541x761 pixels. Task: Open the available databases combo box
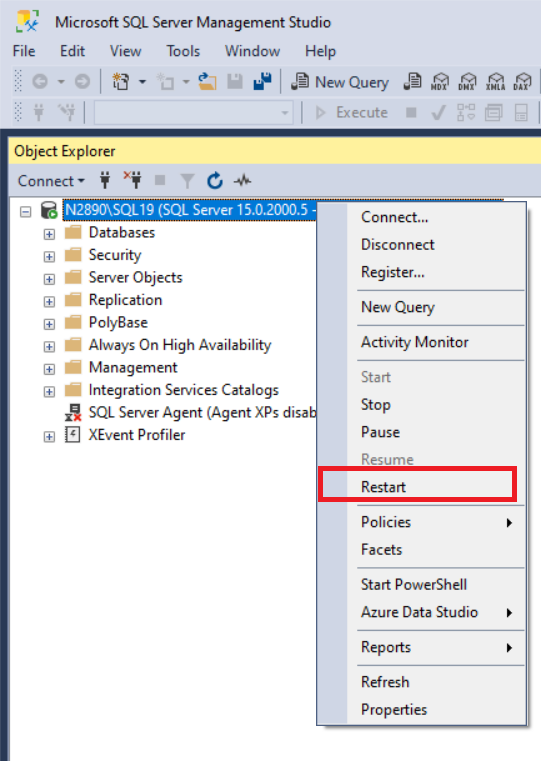tap(194, 113)
